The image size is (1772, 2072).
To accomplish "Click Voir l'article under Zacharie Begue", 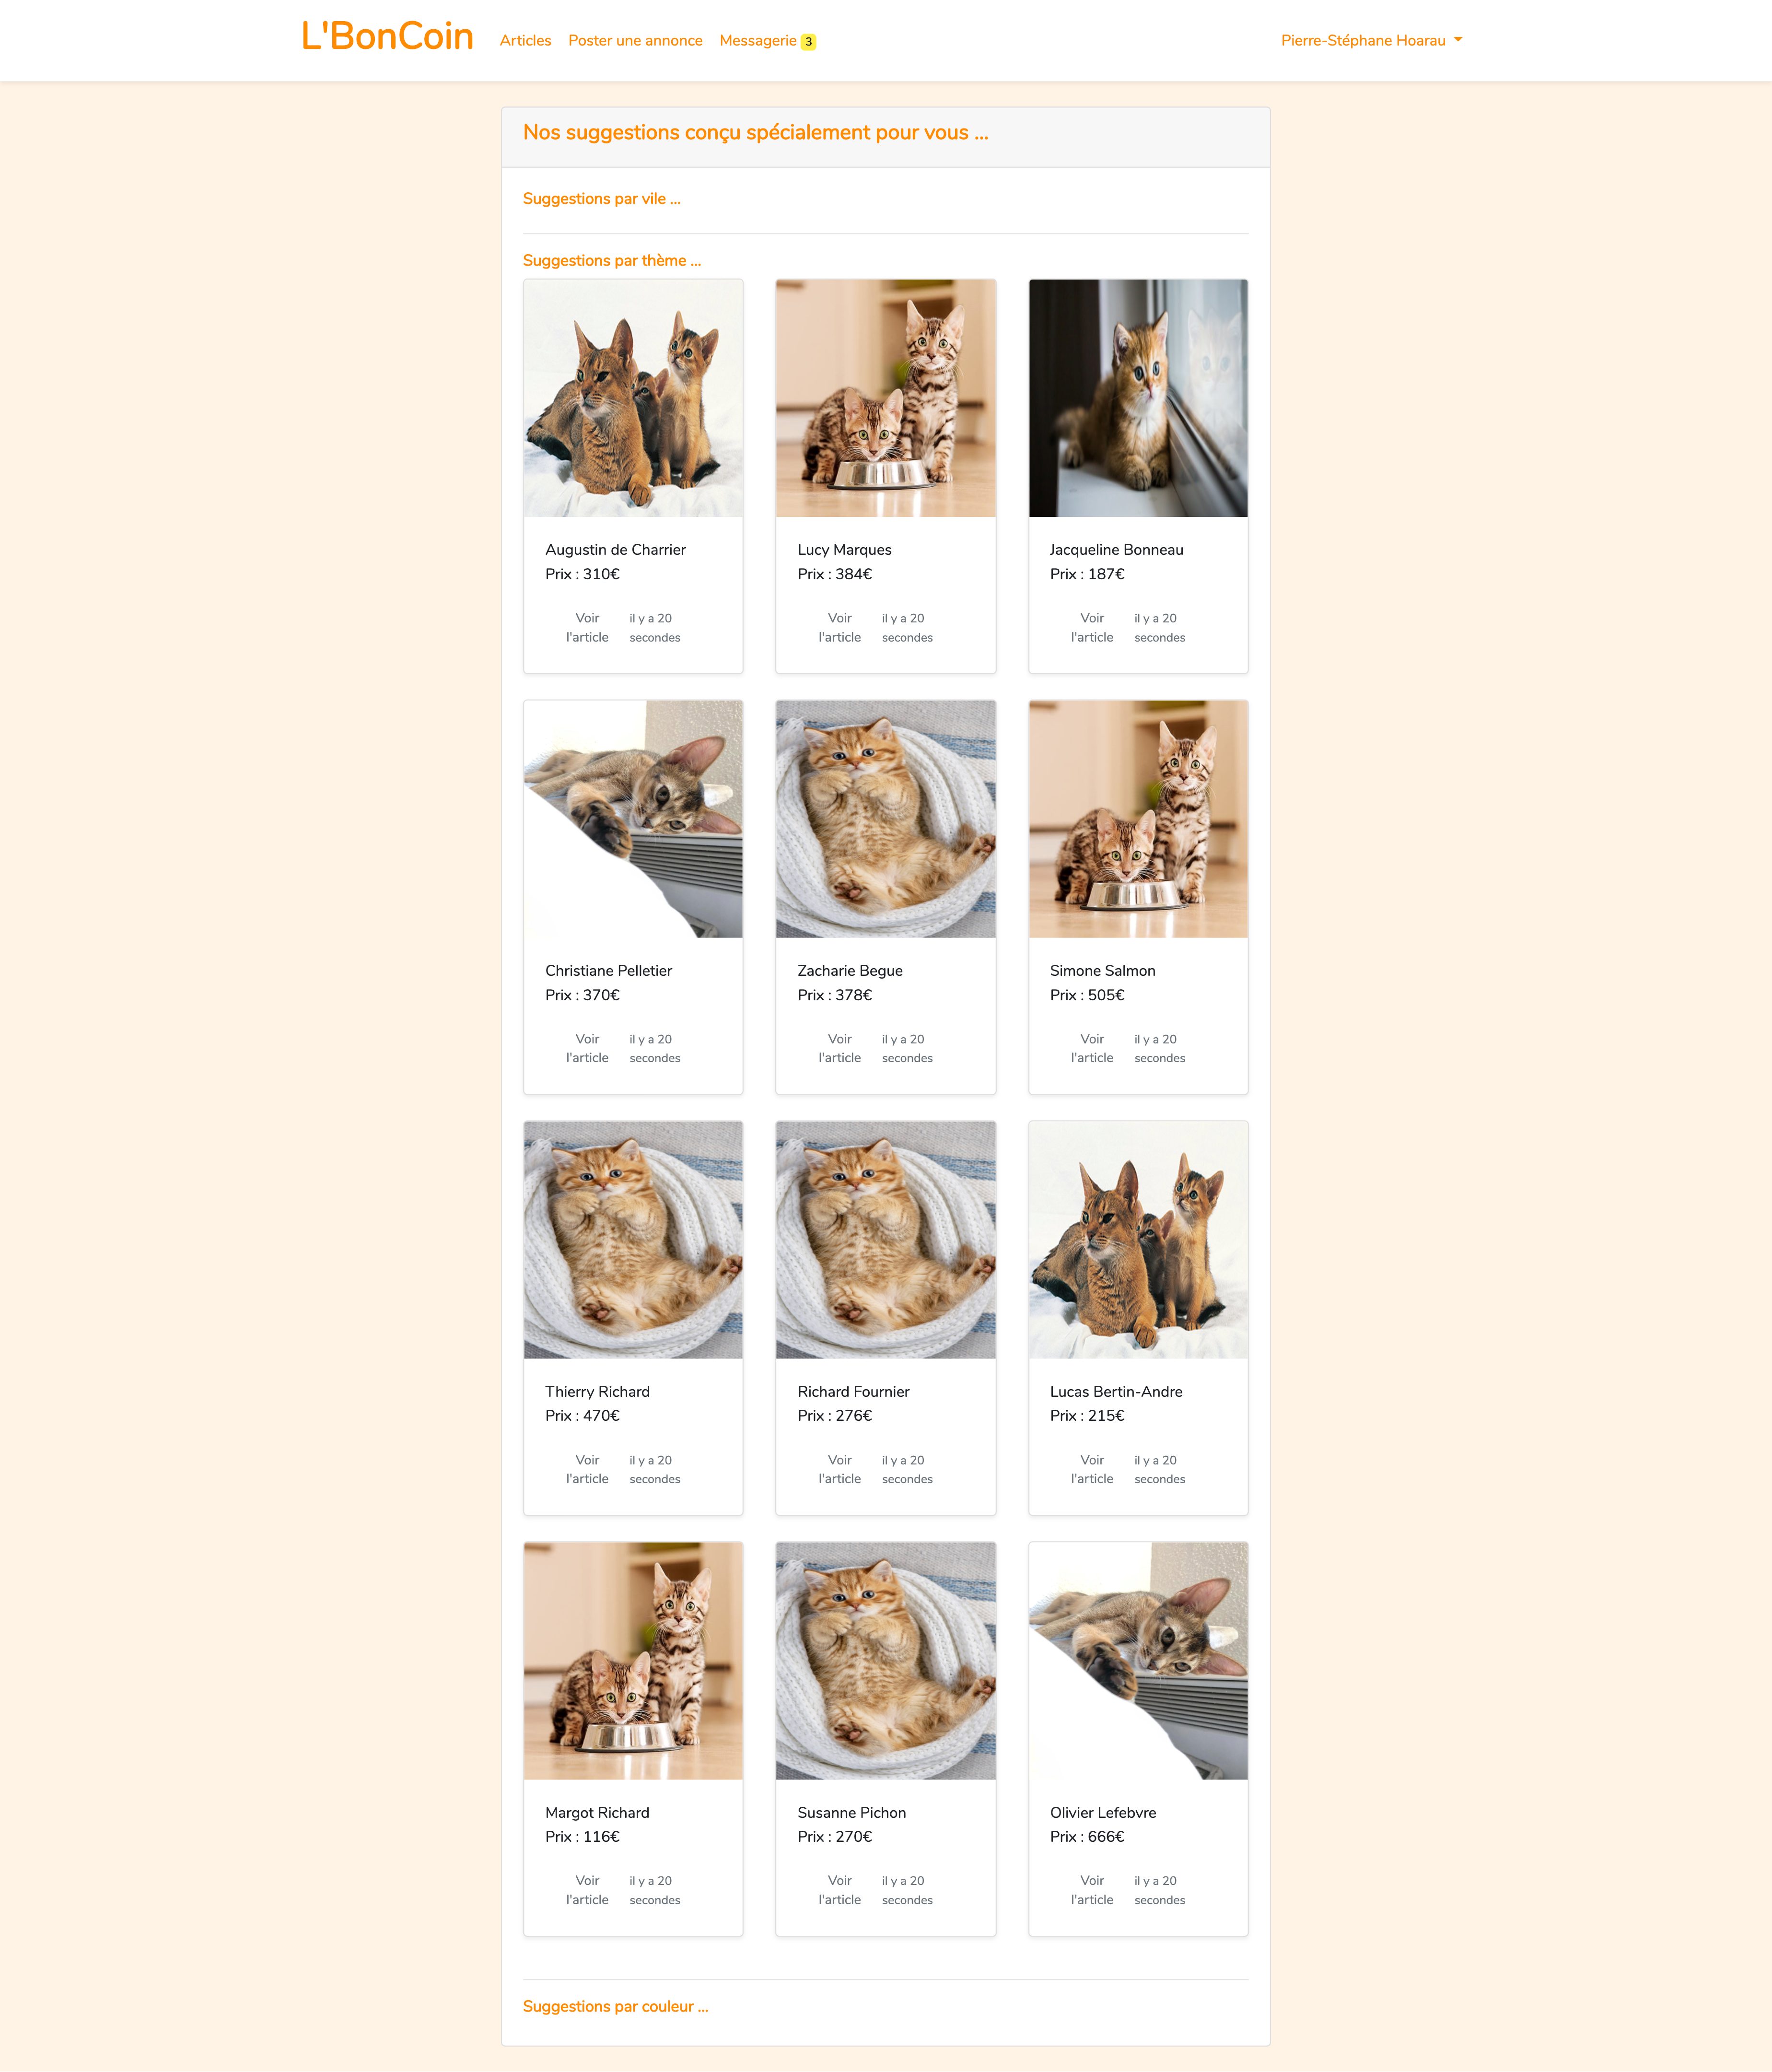I will [839, 1049].
